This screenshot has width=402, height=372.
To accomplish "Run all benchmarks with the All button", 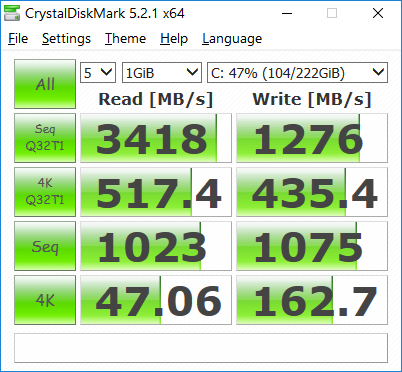I will point(45,84).
